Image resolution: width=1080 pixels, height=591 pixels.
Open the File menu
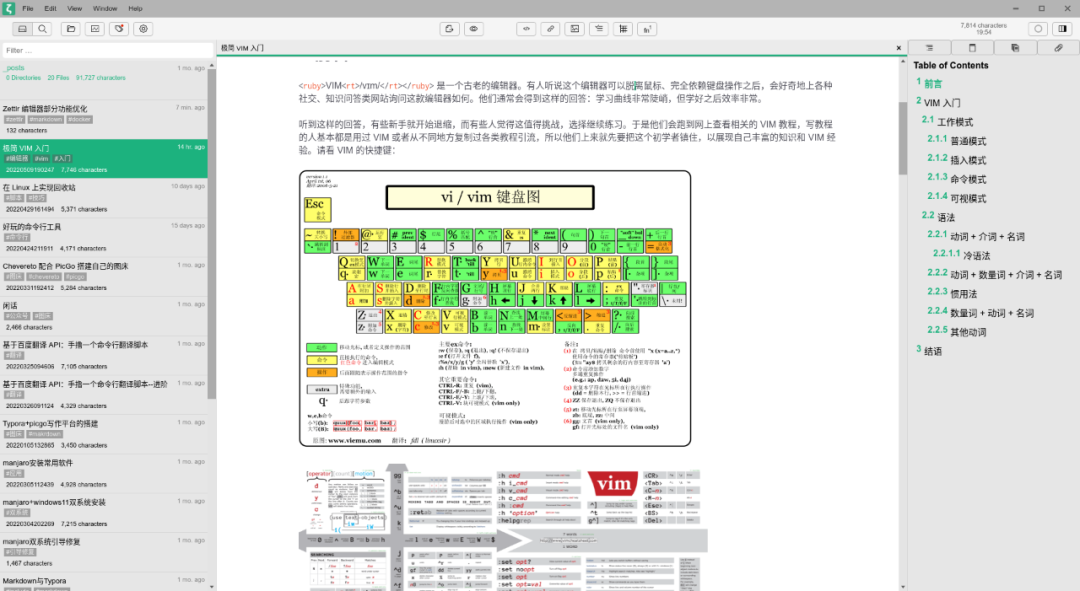(28, 8)
